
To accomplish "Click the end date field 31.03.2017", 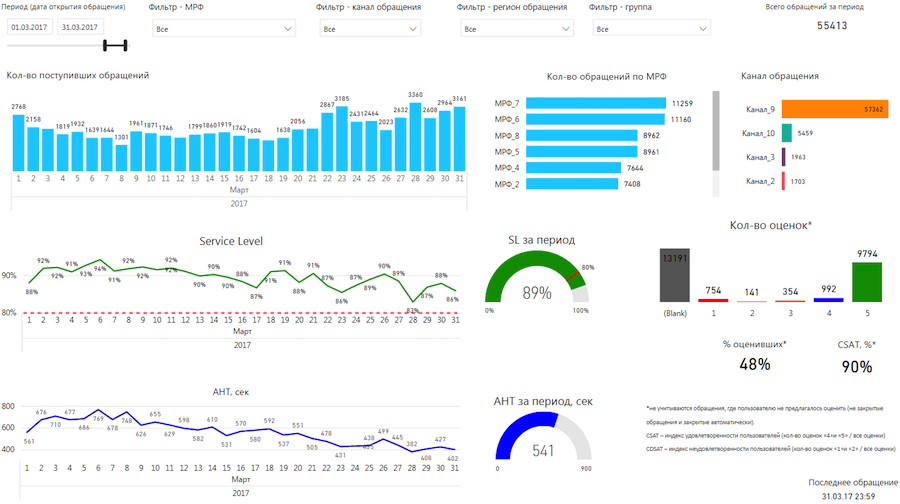I will [x=80, y=27].
